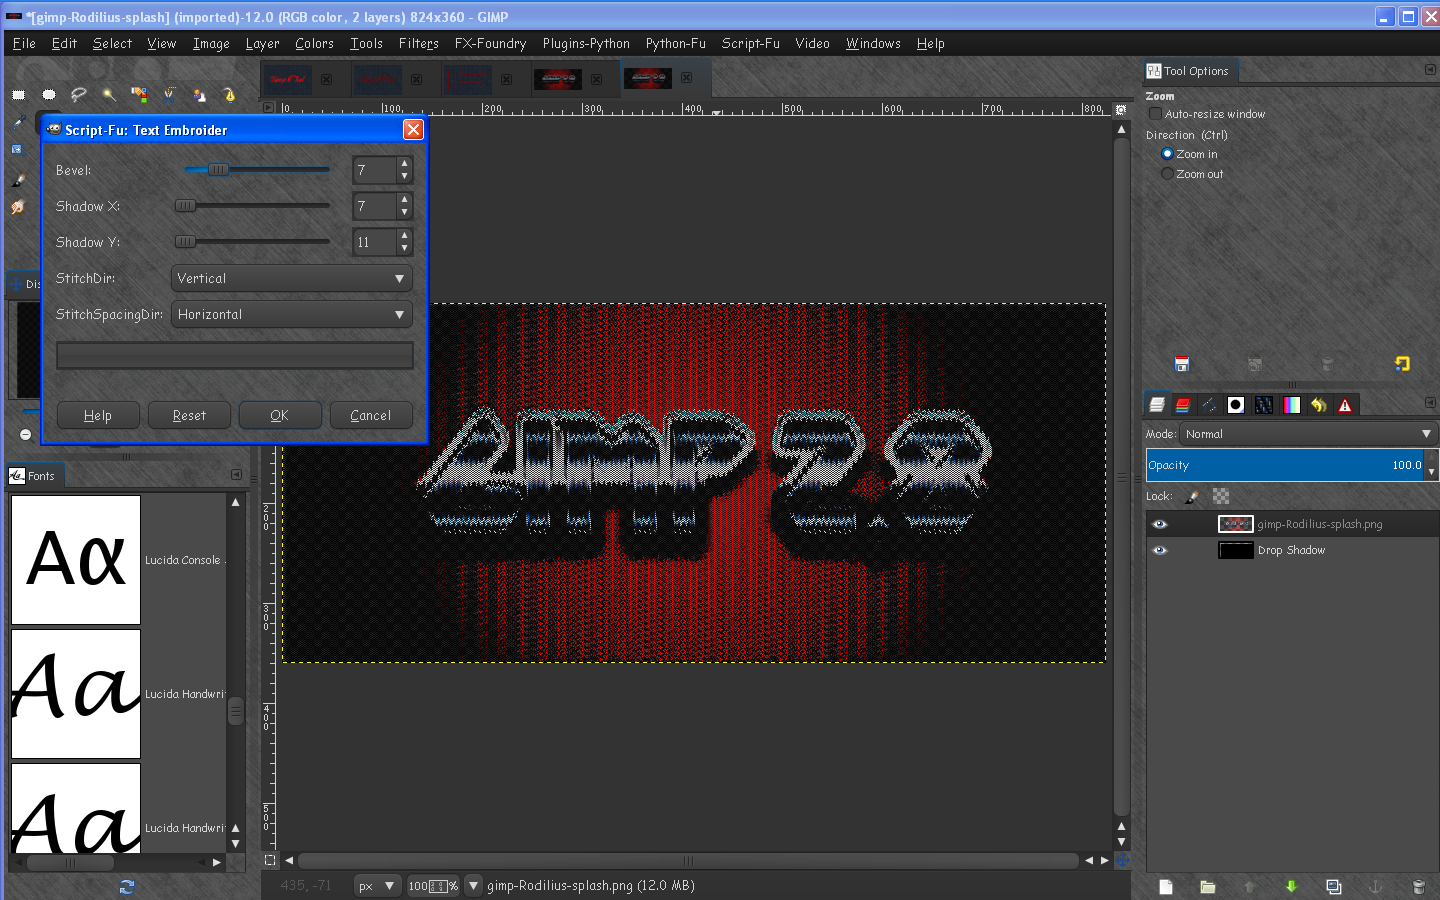
Task: Delete the selected layer
Action: click(1418, 886)
